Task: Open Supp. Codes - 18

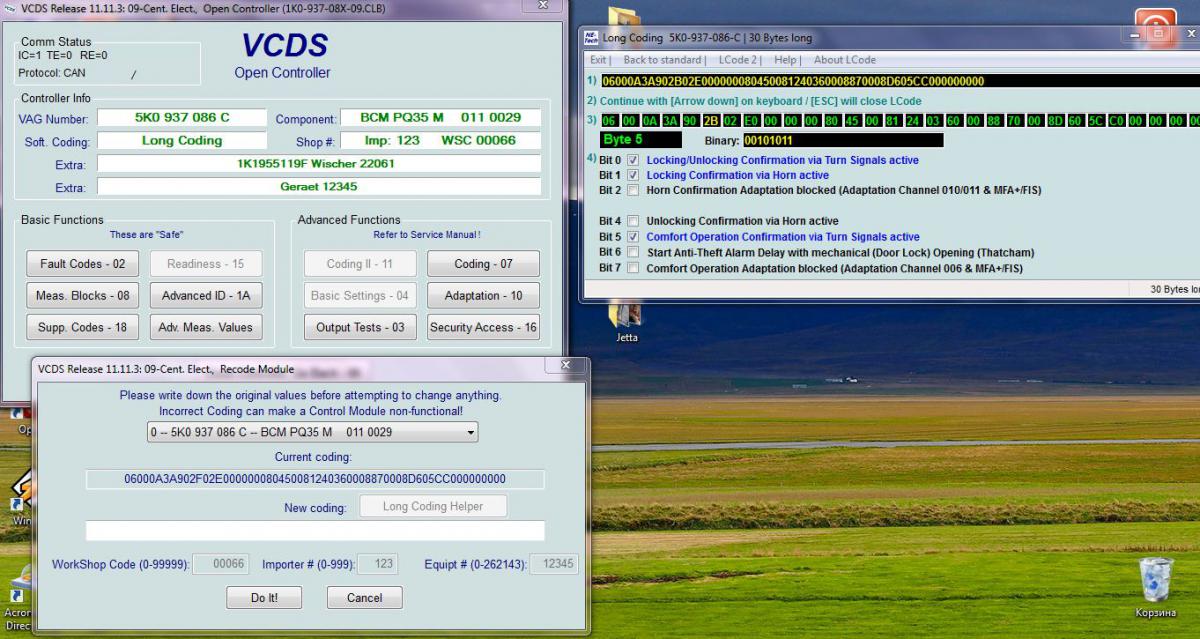Action: point(83,327)
